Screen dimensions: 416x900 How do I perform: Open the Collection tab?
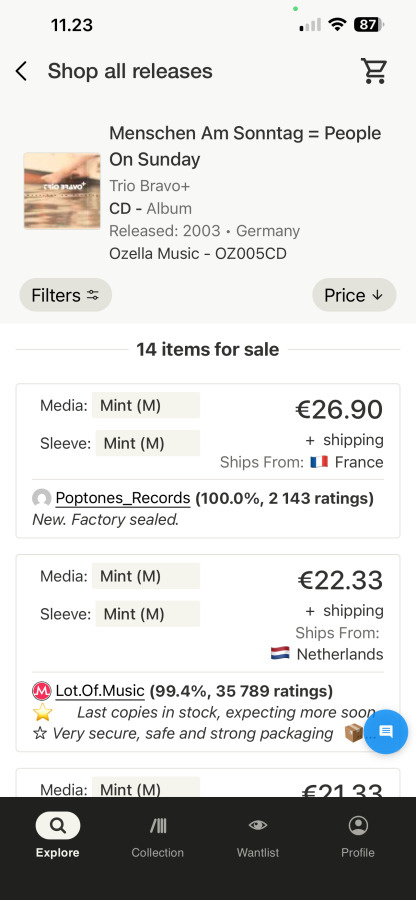point(158,837)
